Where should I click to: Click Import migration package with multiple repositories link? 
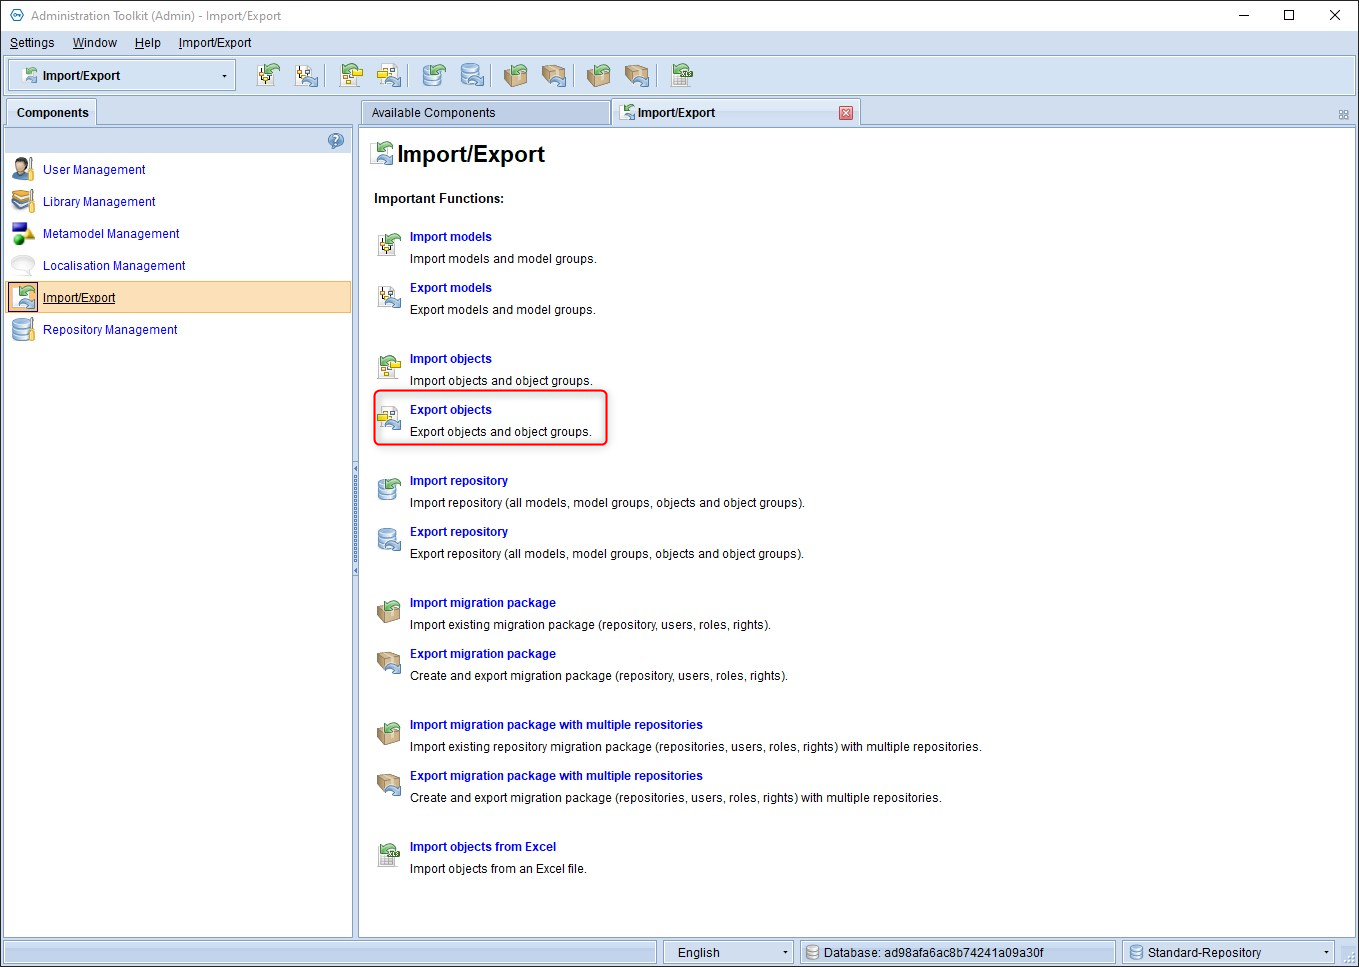click(x=556, y=725)
